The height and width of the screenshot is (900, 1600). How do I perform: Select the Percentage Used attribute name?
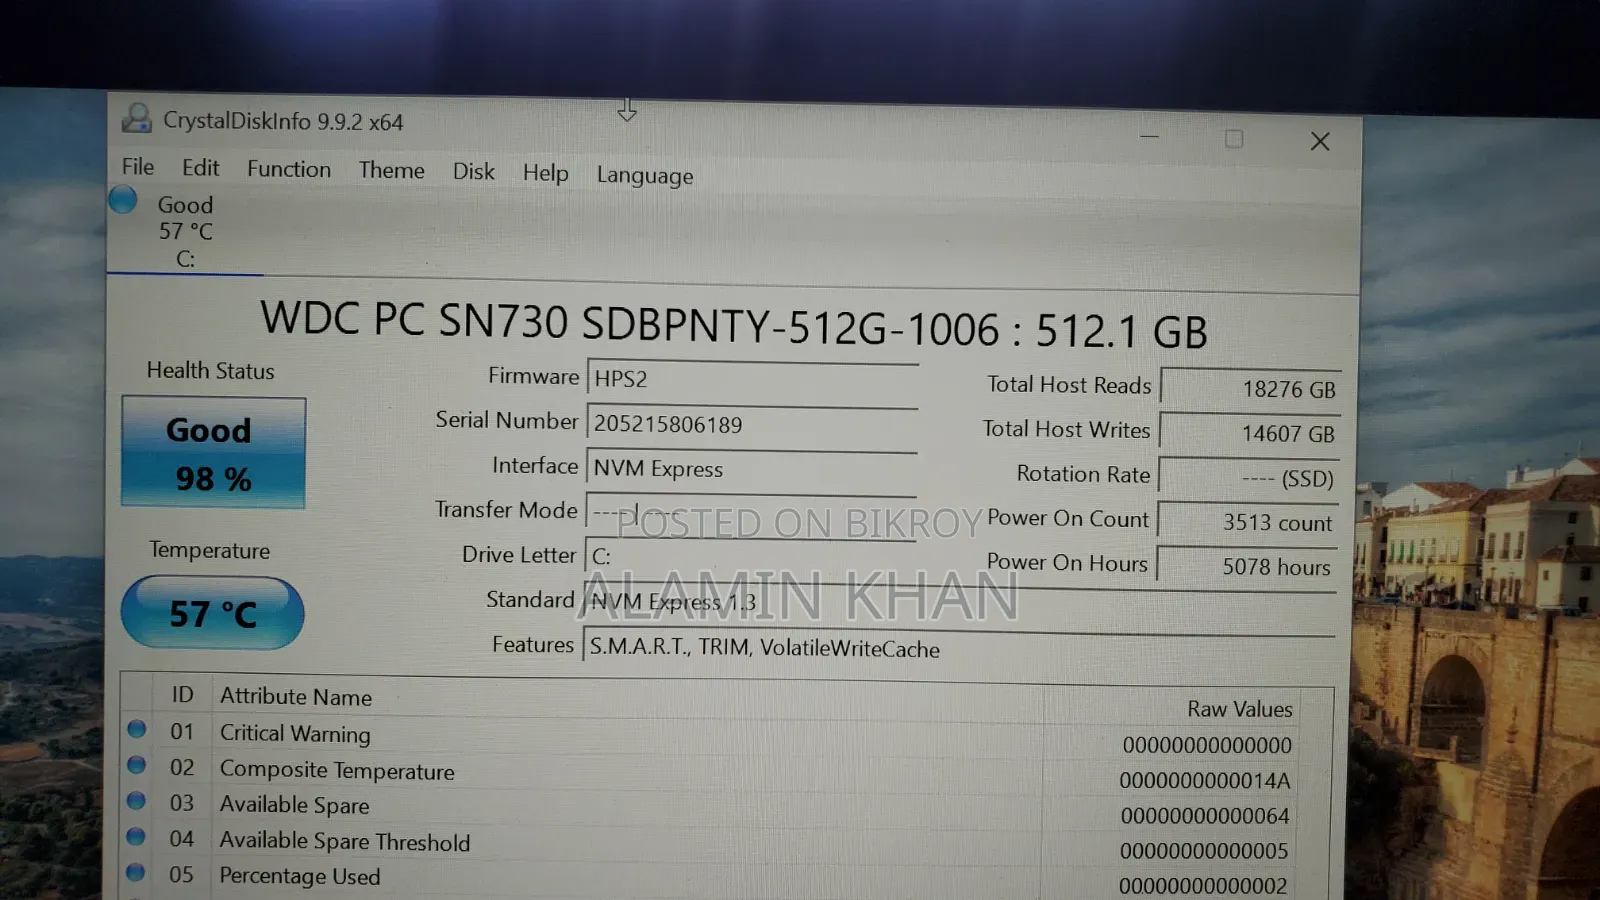(300, 876)
